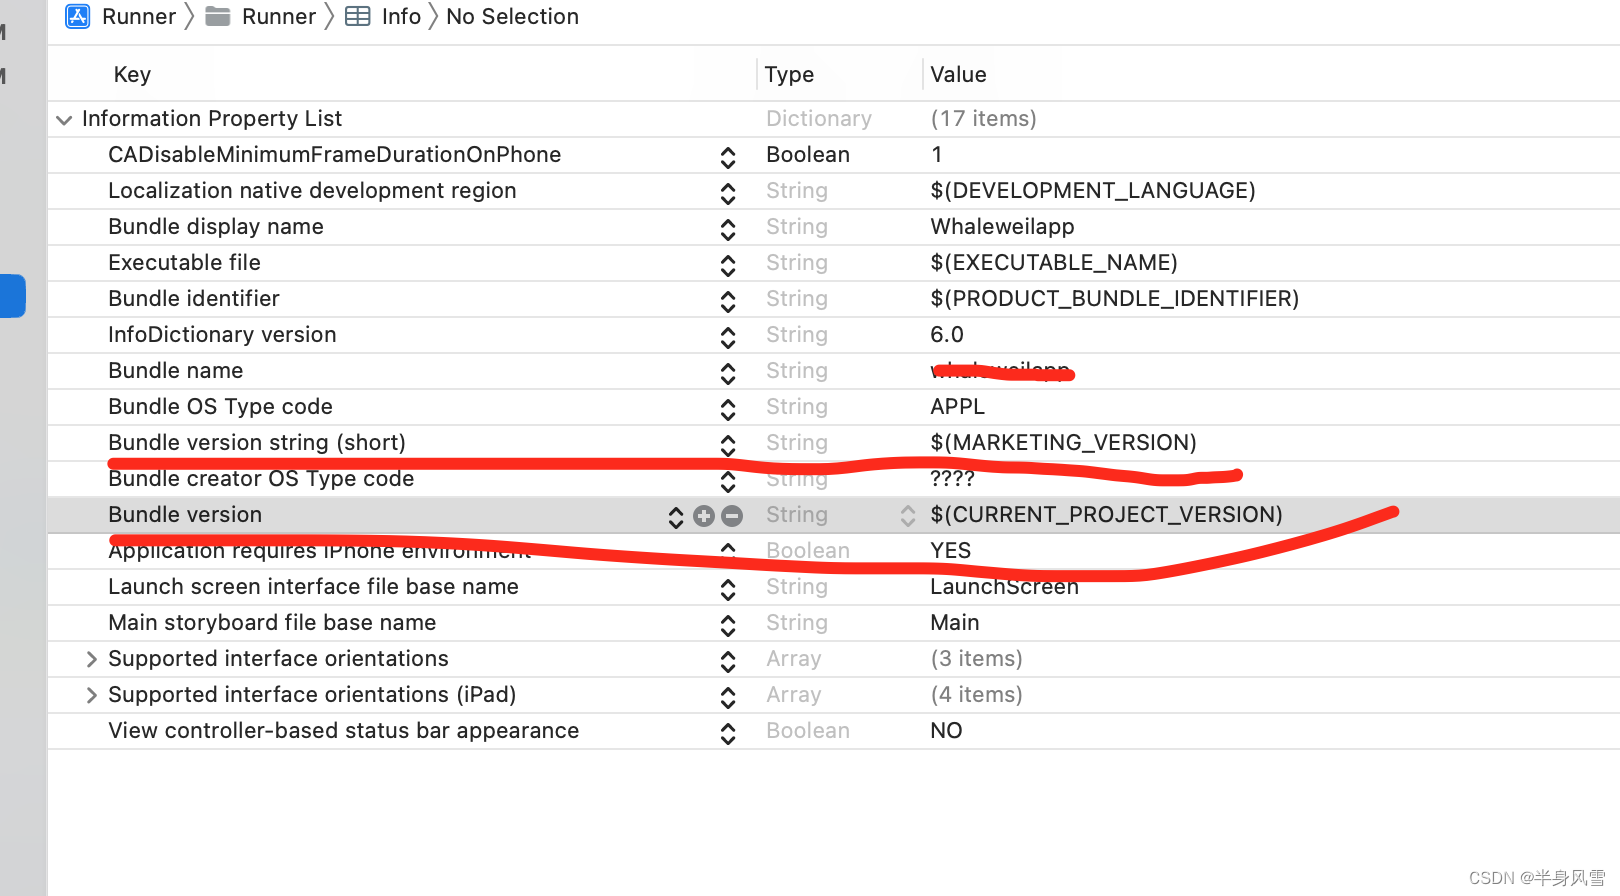Select the Main storyboard file base name key
The height and width of the screenshot is (896, 1620).
pos(272,623)
